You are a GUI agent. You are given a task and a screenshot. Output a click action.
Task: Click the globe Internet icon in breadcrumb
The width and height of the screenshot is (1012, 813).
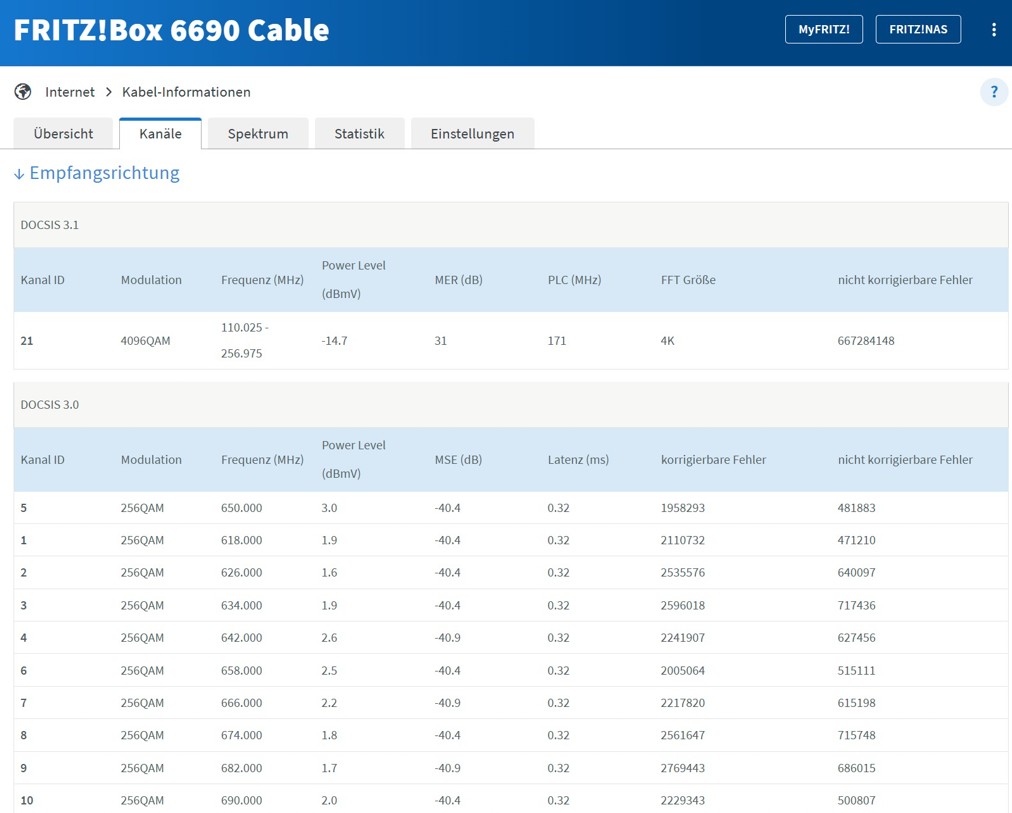[x=23, y=92]
